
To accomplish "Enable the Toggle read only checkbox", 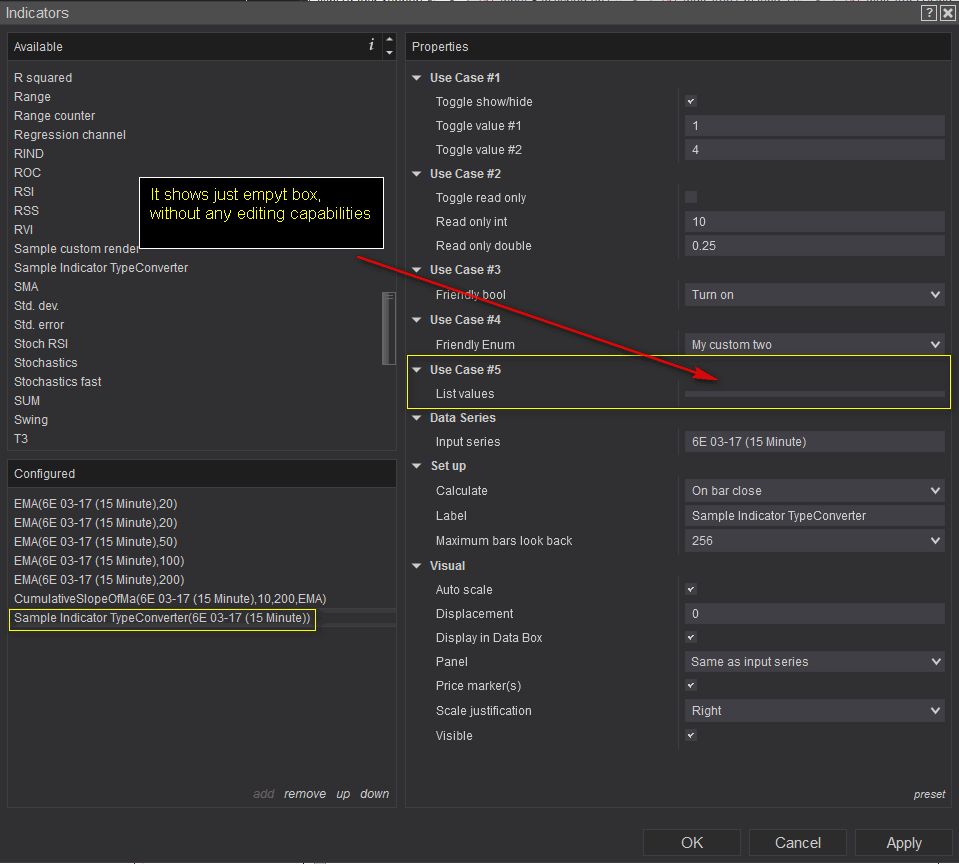I will 690,198.
